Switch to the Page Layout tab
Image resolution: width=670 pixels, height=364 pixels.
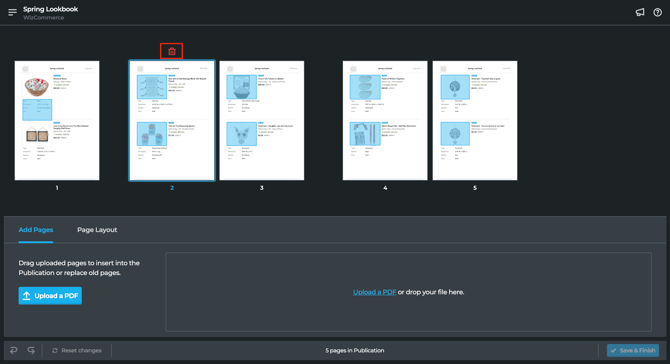pyautogui.click(x=97, y=230)
